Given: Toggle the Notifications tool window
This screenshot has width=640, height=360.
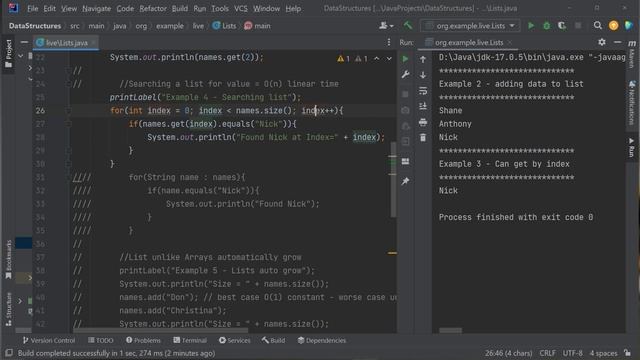Looking at the screenshot, I should tap(632, 102).
